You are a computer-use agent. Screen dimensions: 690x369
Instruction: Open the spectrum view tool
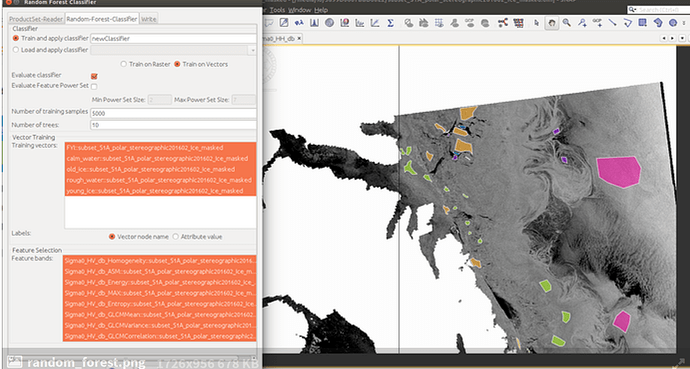(x=314, y=23)
